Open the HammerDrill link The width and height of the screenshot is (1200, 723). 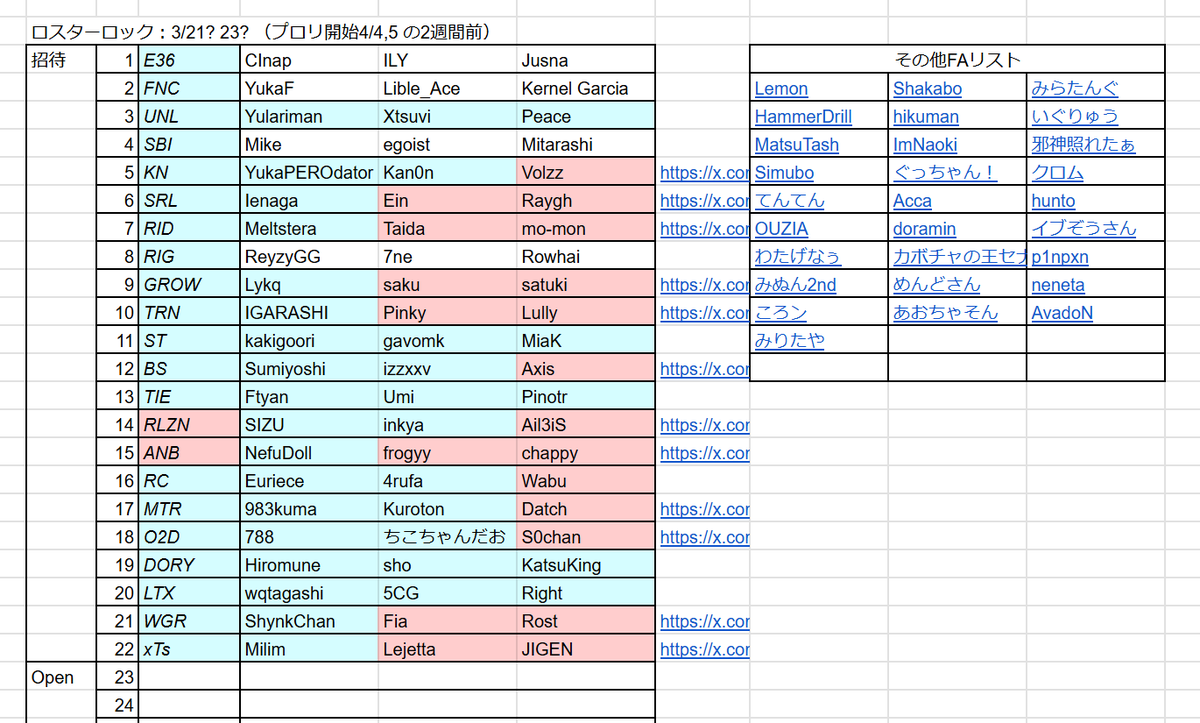[x=803, y=116]
